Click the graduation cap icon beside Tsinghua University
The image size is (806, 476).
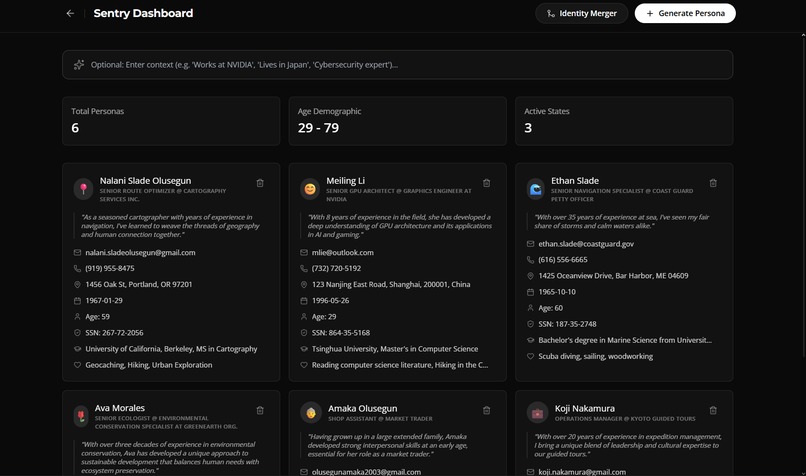[304, 349]
